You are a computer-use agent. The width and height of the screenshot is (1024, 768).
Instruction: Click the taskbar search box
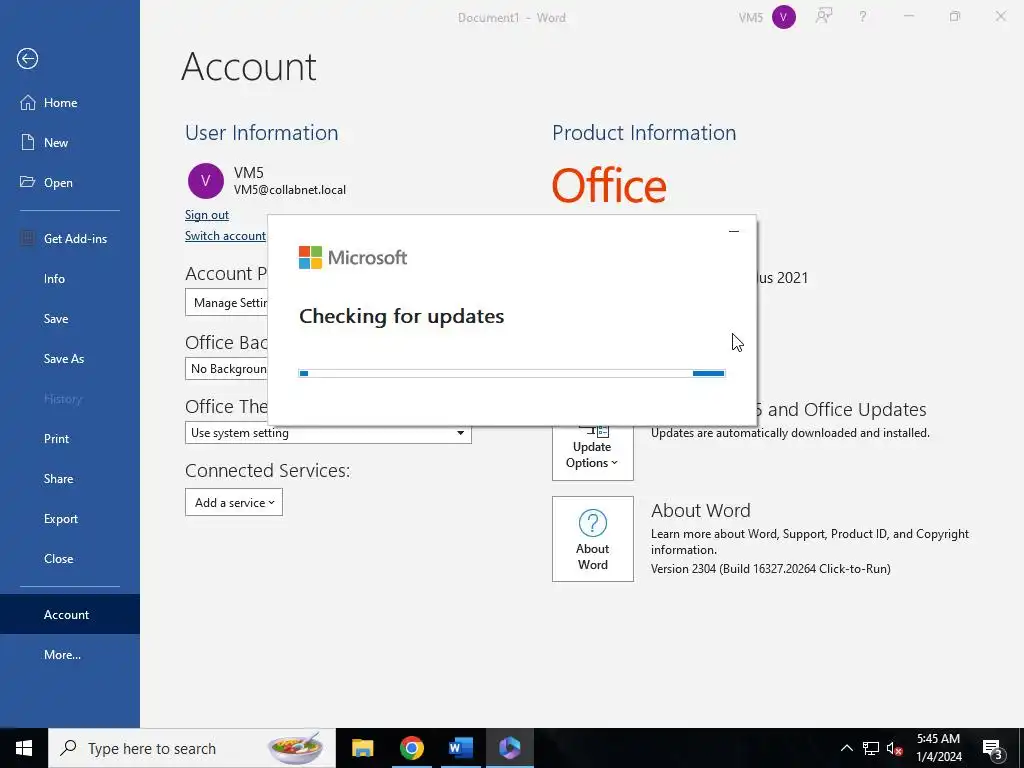(192, 748)
